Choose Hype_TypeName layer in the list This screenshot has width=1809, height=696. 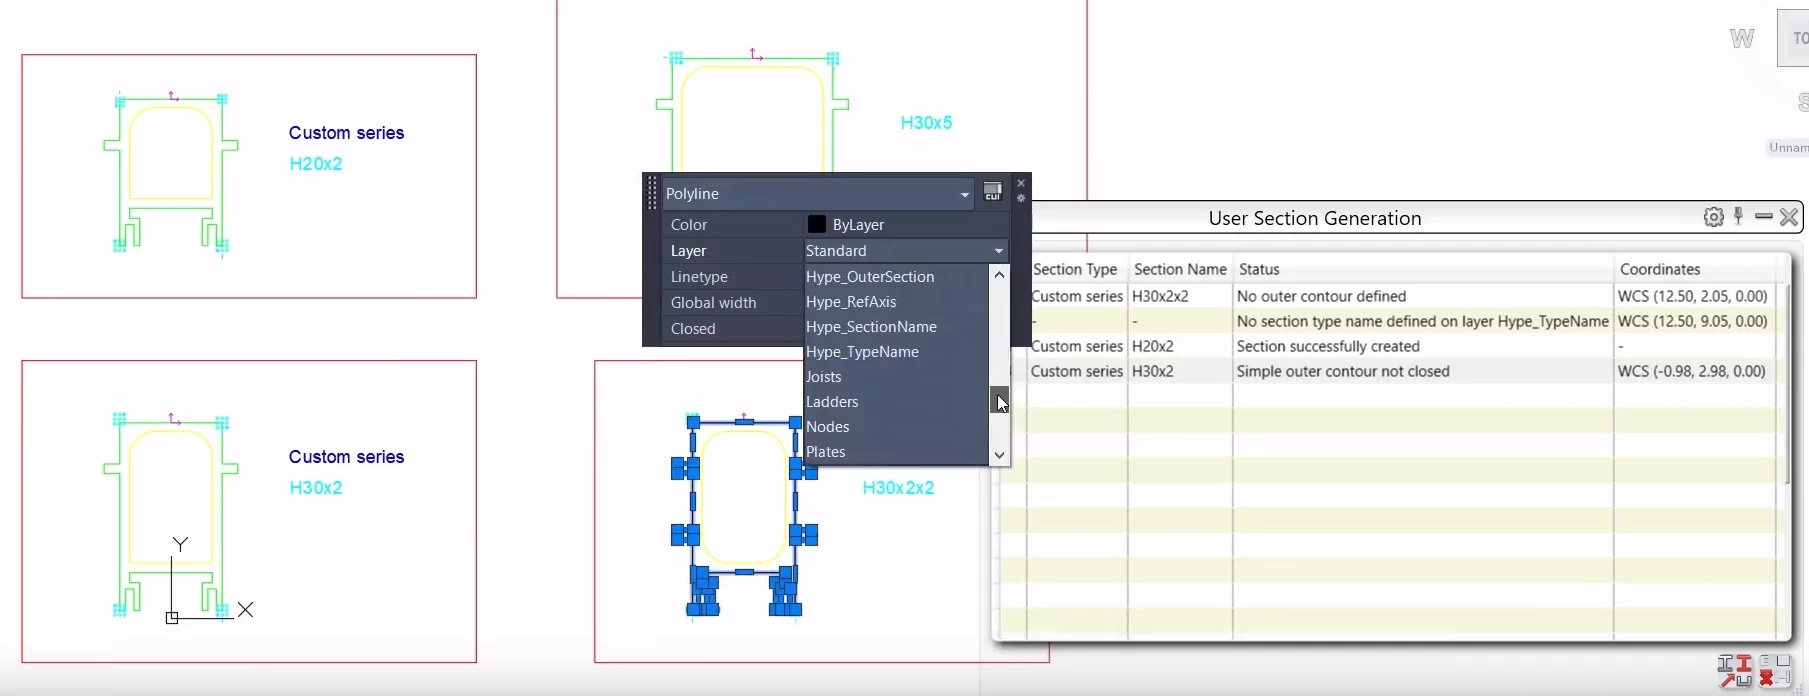tap(862, 352)
